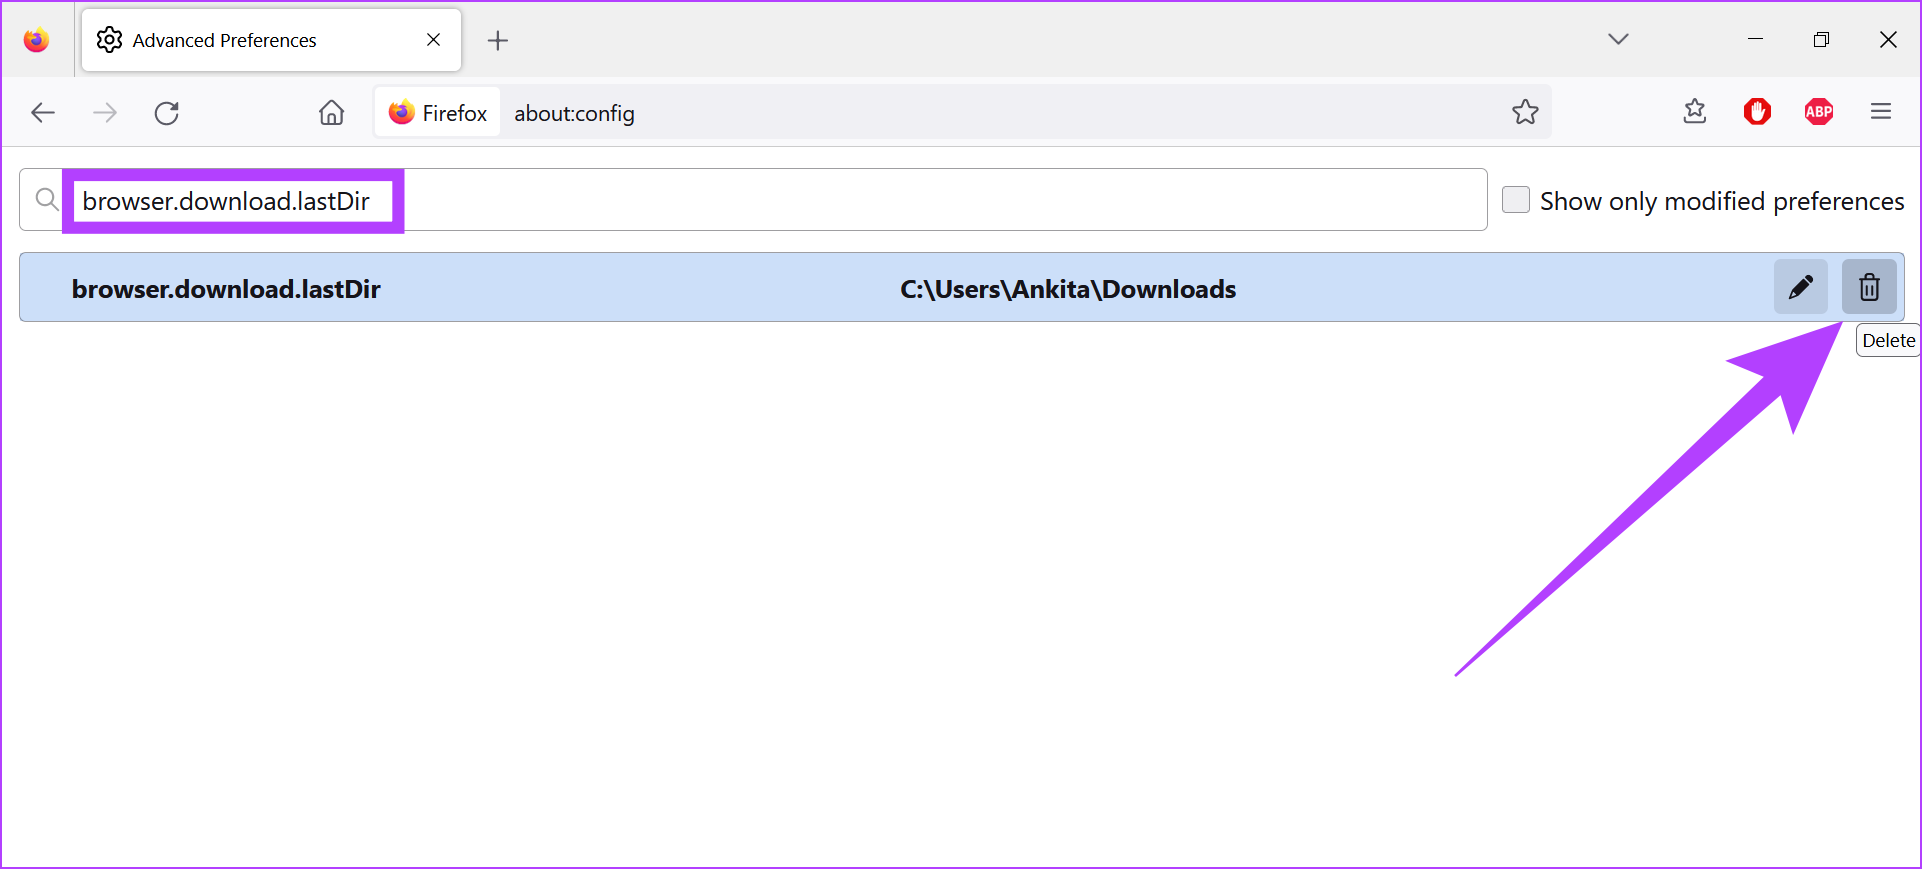Click the red stop-hand blocker extension icon
The width and height of the screenshot is (1922, 869).
click(x=1757, y=112)
